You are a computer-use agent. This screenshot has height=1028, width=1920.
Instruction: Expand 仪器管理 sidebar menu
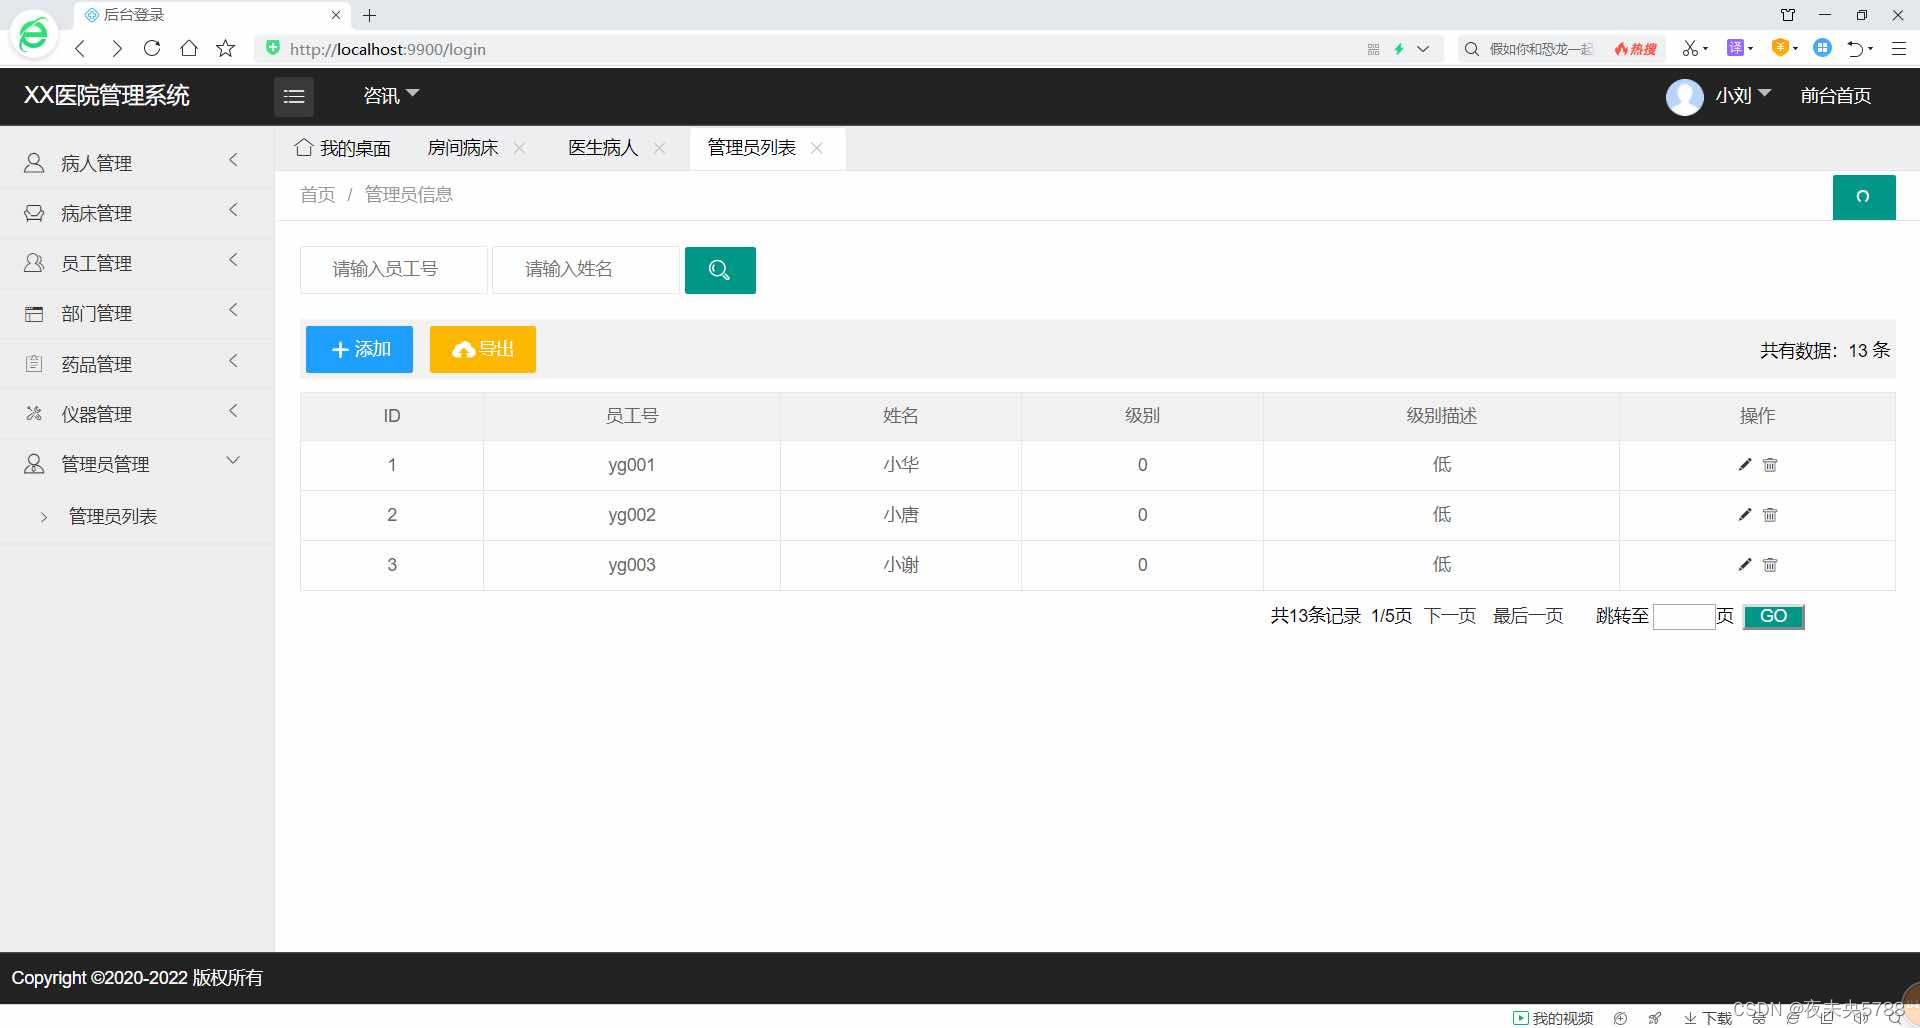tap(137, 414)
